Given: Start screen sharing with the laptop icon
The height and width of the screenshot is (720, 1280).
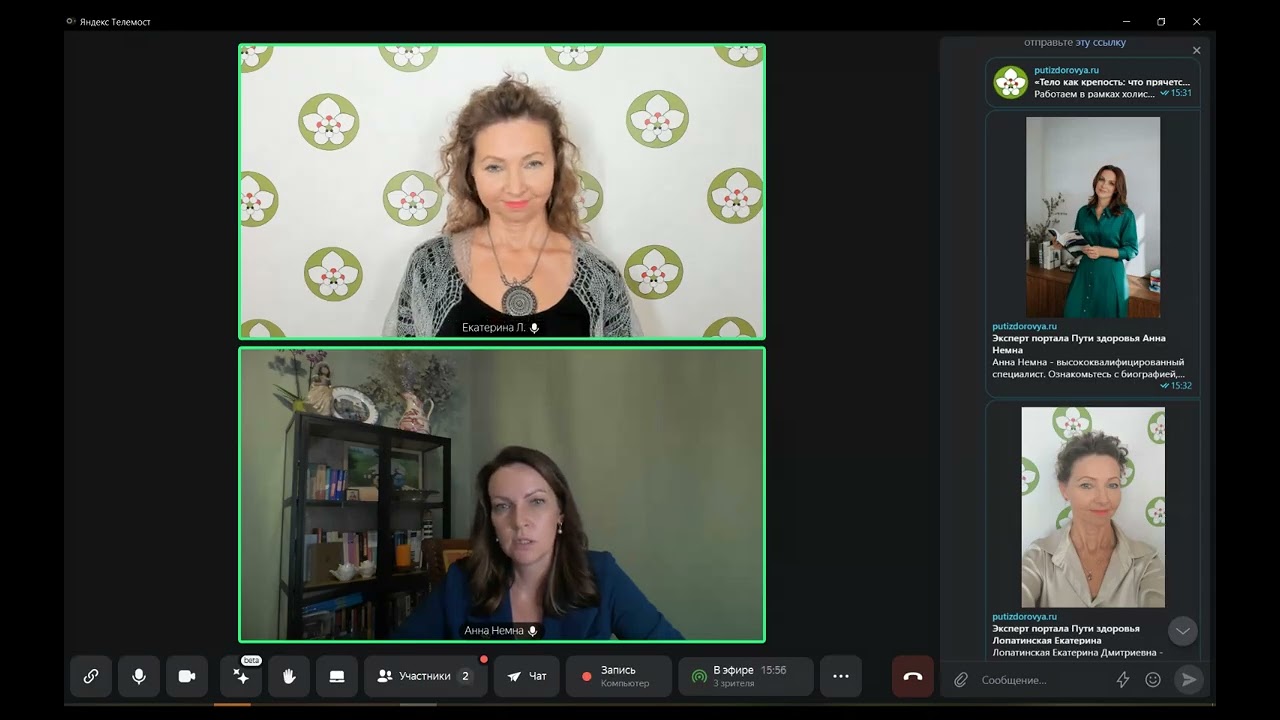Looking at the screenshot, I should 337,676.
